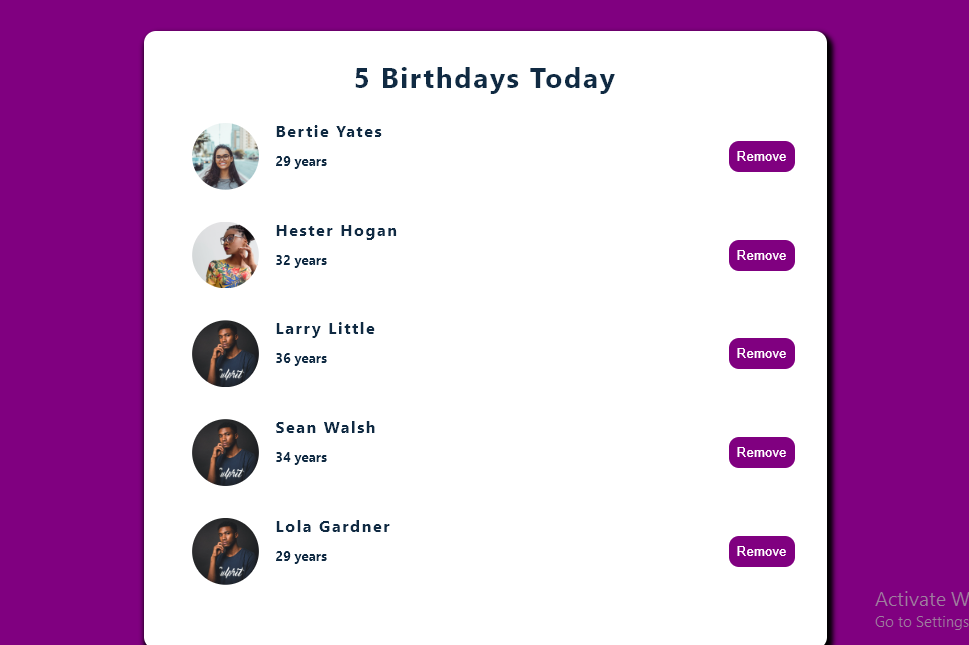The height and width of the screenshot is (645, 969).
Task: Remove Hester Hogan from the list
Action: pos(761,255)
